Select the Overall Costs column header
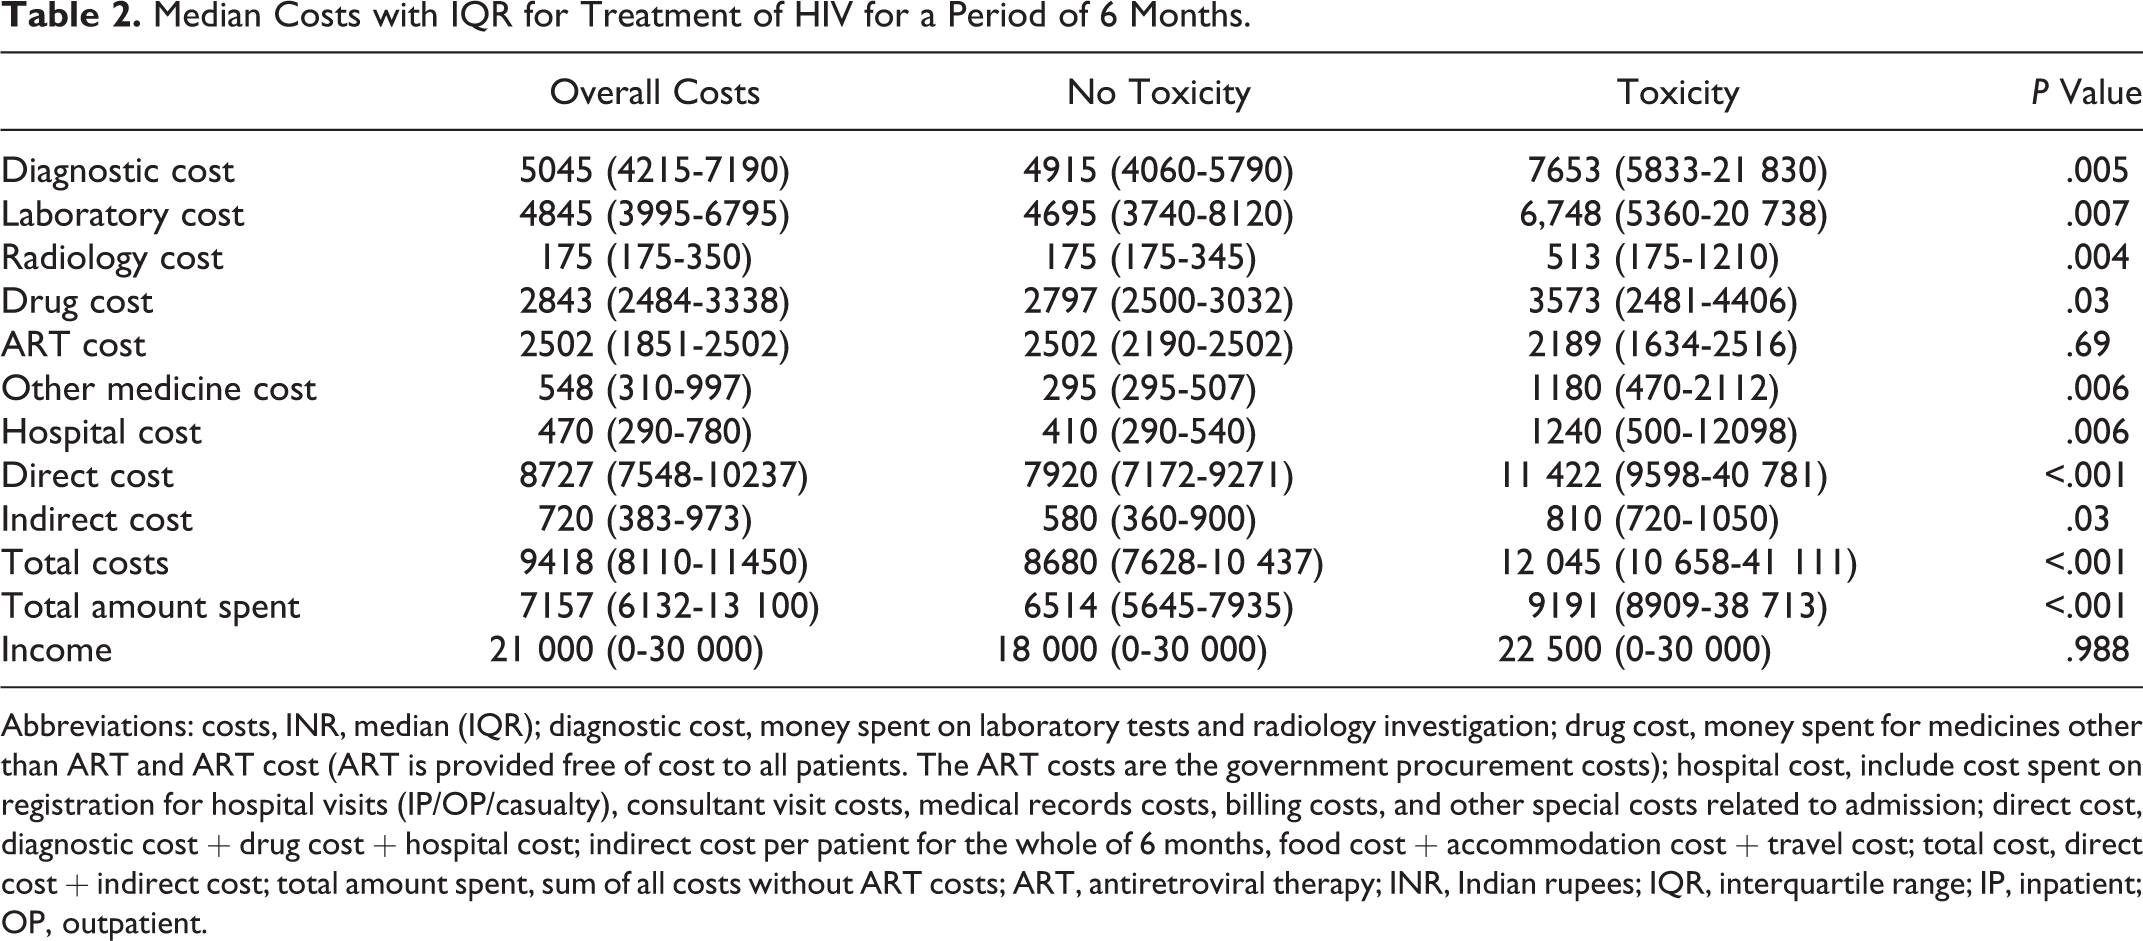This screenshot has height=941, width=2143. [x=655, y=92]
